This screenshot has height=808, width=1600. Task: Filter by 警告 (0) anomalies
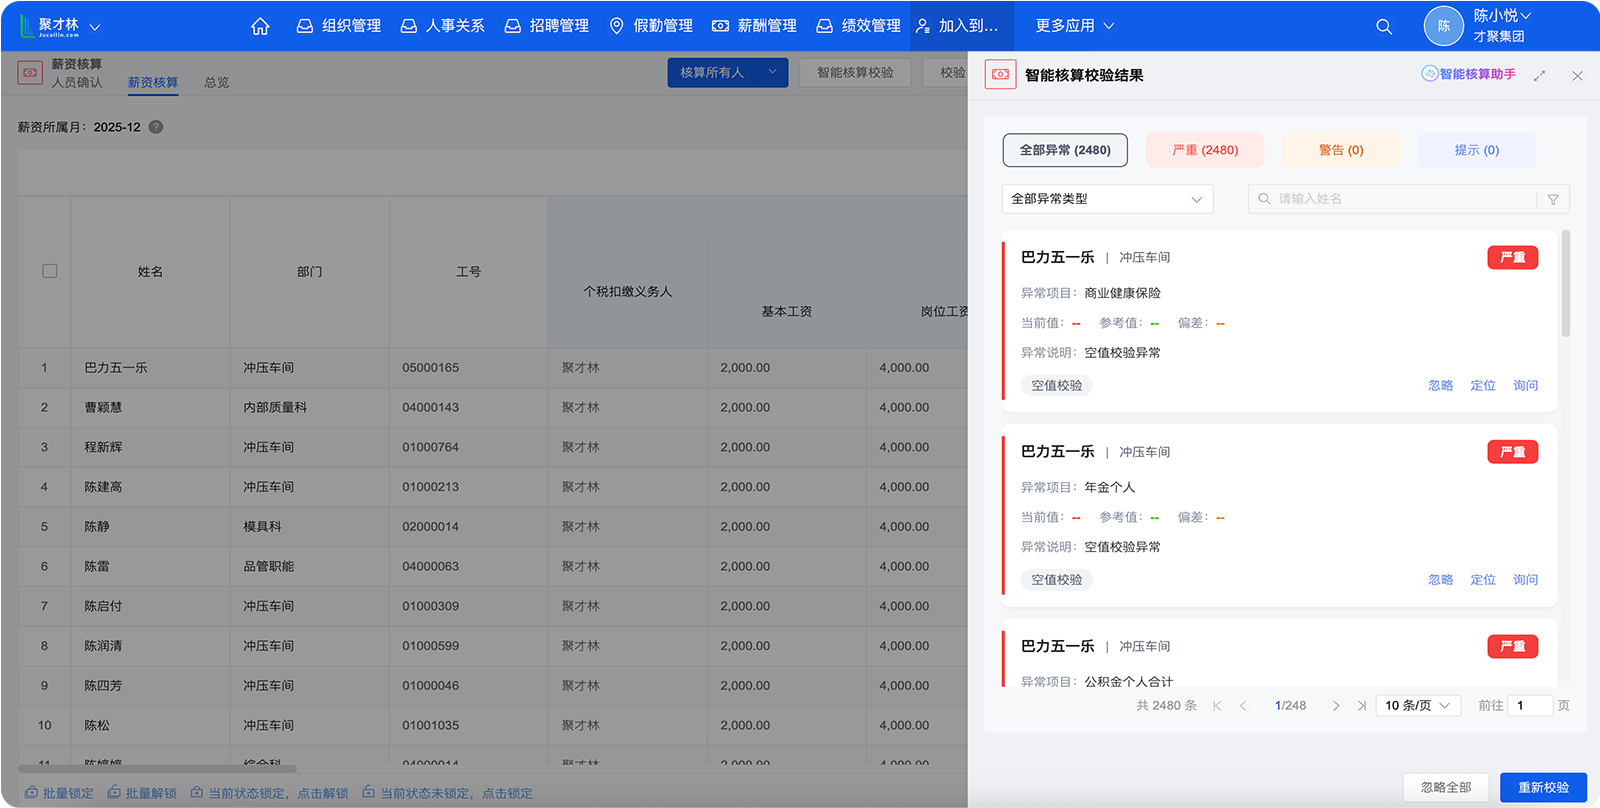[x=1341, y=150]
